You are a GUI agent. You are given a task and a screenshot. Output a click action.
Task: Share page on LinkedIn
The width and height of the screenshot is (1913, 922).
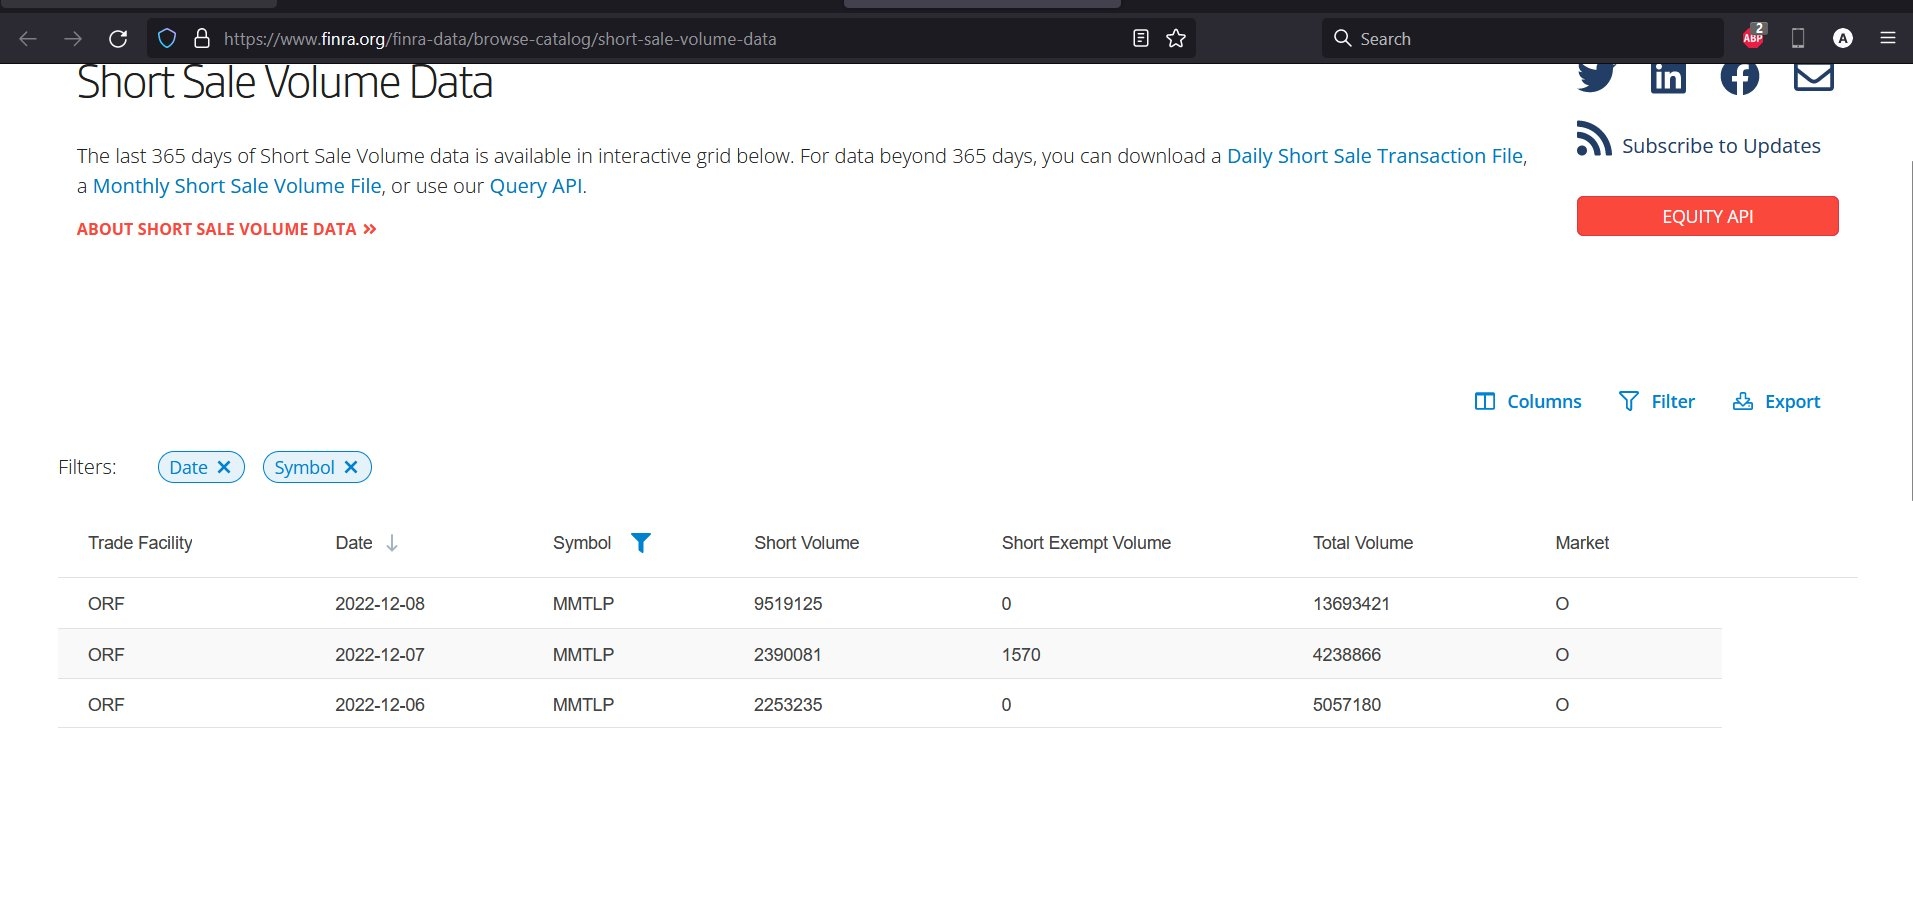point(1668,77)
